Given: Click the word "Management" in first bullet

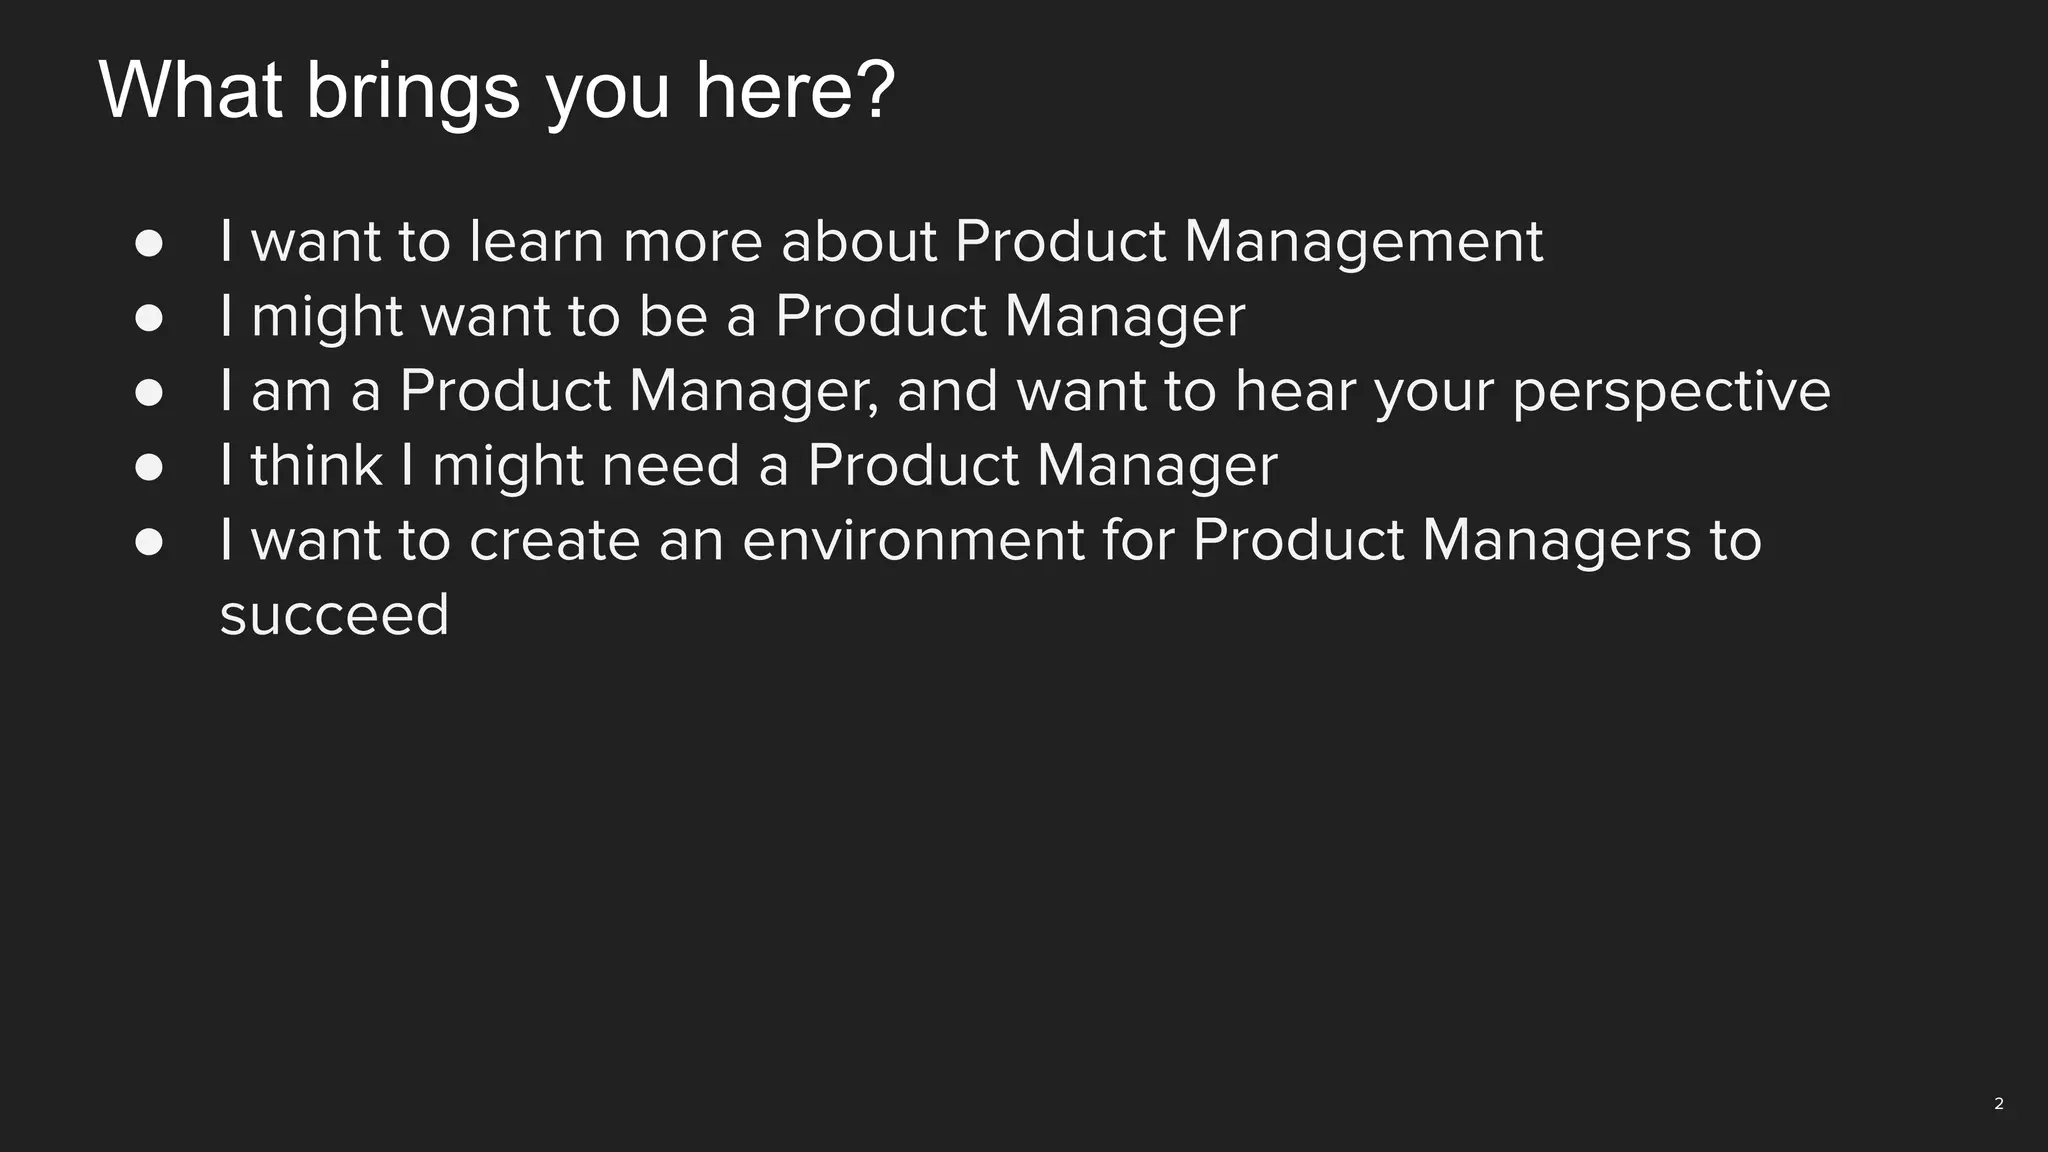Looking at the screenshot, I should point(1363,242).
